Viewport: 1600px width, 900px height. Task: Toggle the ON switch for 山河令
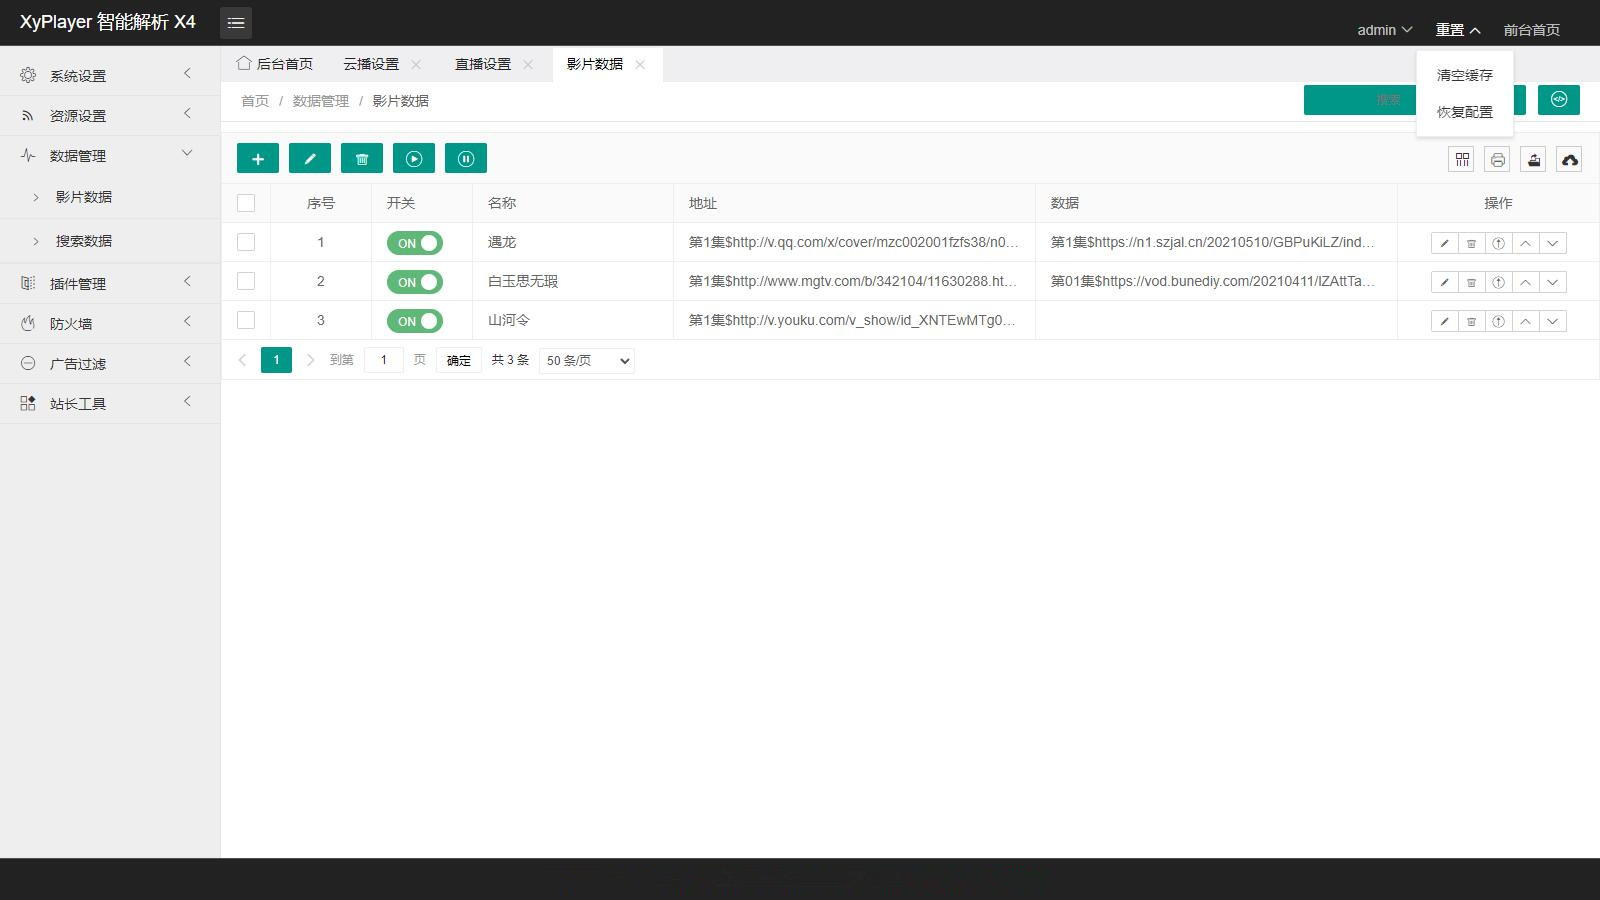pos(415,321)
